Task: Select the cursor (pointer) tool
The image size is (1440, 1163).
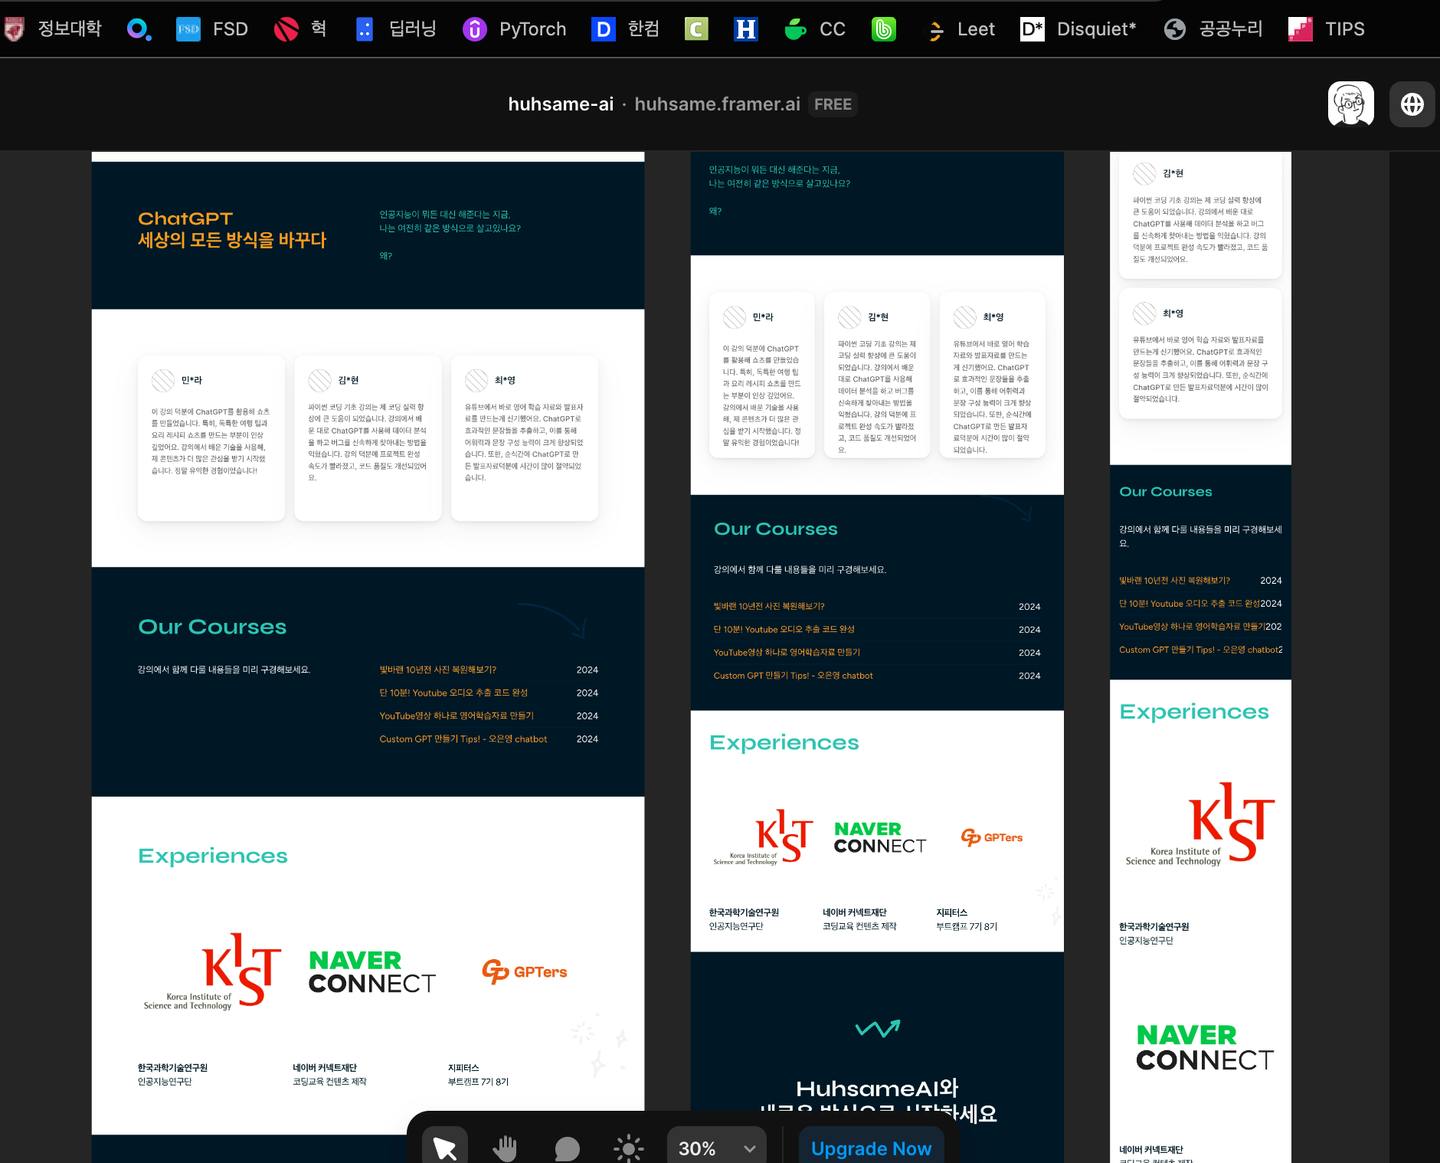Action: pos(445,1148)
